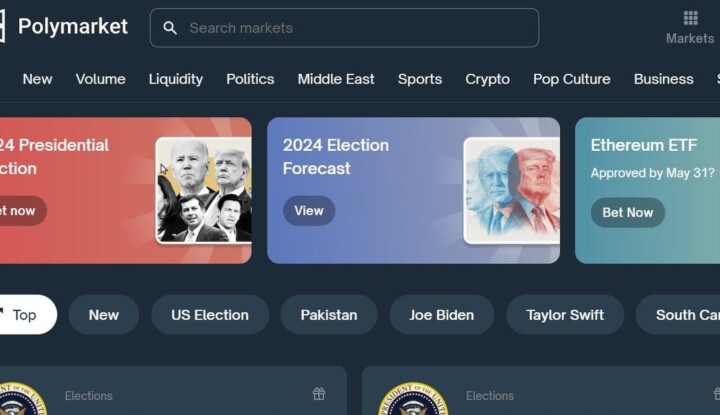Click presidential seal on right Elections card

coord(412,400)
